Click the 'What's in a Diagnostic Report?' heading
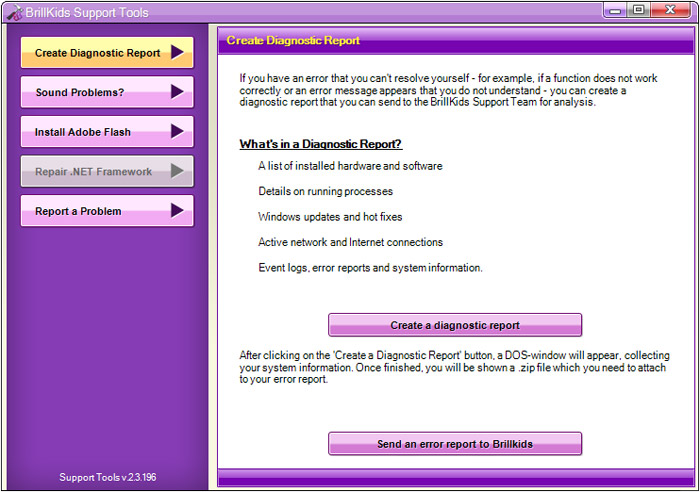 tap(321, 144)
